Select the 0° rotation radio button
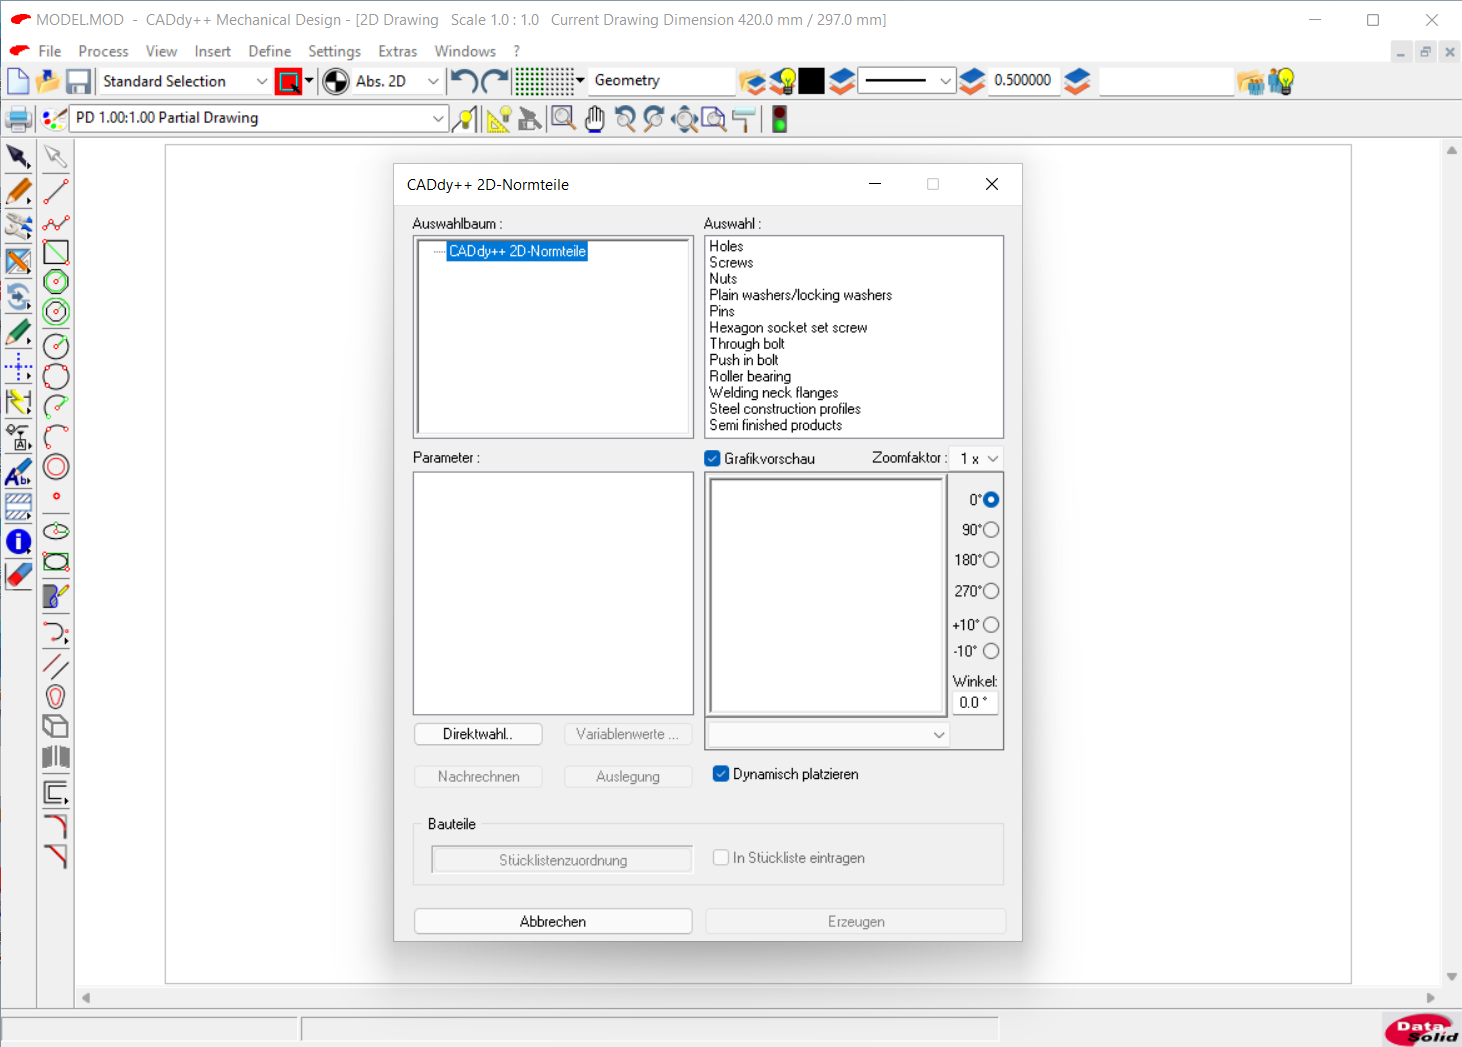 point(991,499)
